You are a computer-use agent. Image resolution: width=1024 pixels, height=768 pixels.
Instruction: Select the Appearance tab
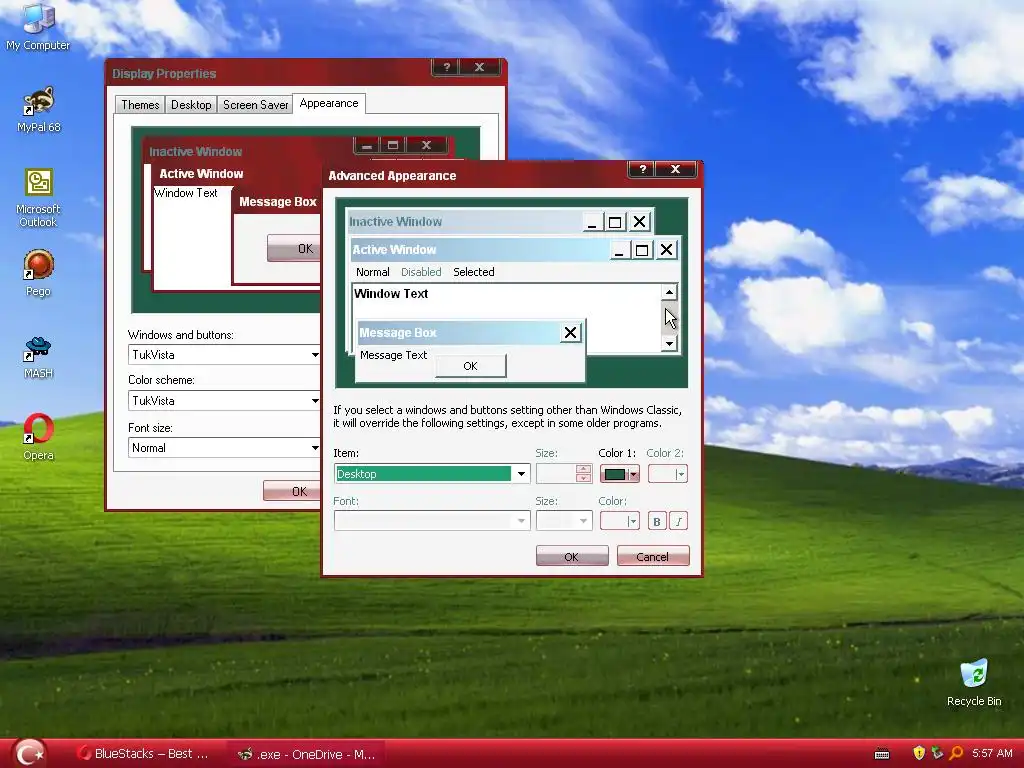click(328, 103)
